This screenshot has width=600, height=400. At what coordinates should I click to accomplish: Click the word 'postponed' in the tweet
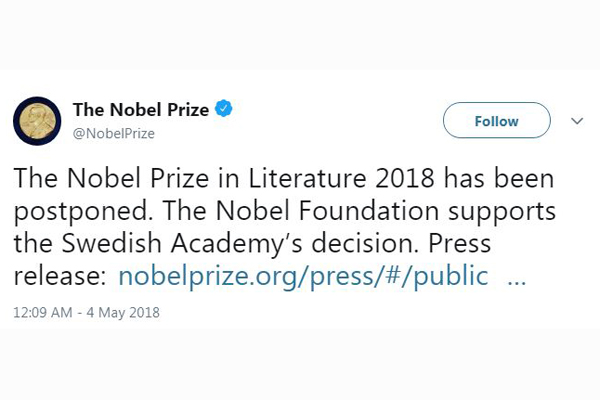tap(80, 212)
